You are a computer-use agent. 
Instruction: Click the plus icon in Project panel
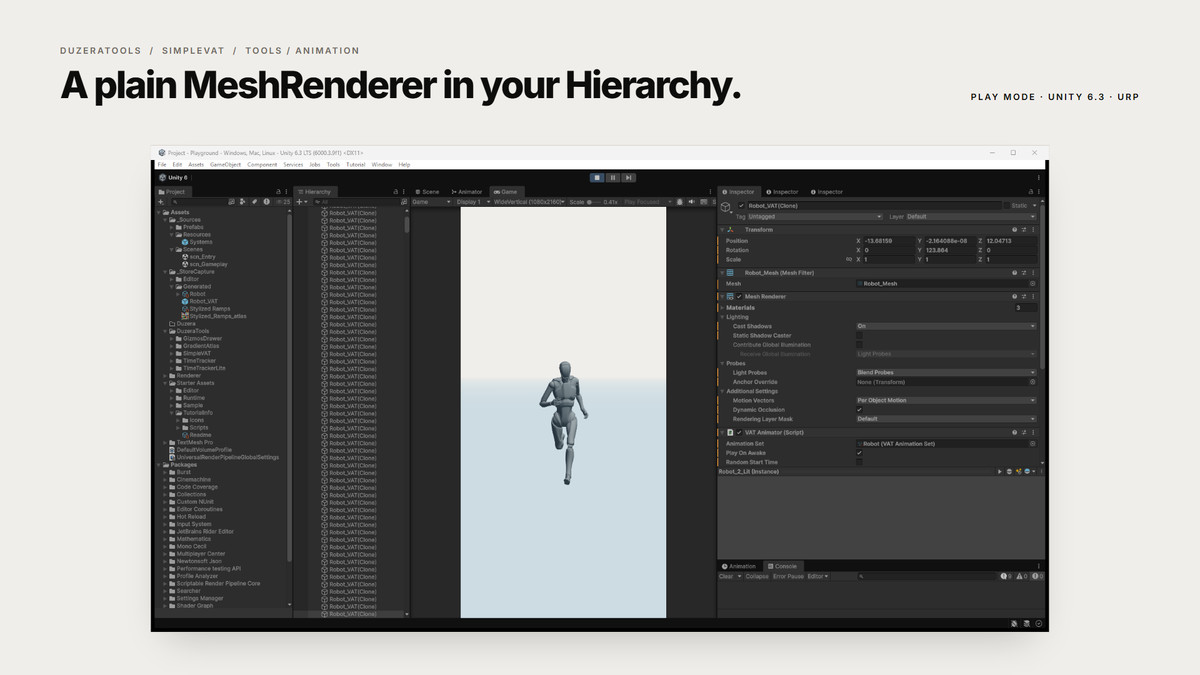click(x=160, y=202)
